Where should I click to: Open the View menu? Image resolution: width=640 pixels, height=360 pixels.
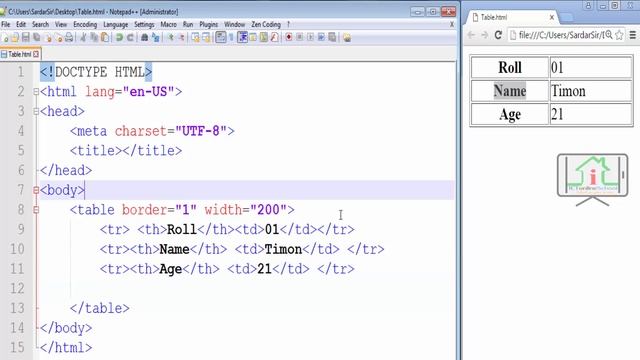(x=61, y=24)
